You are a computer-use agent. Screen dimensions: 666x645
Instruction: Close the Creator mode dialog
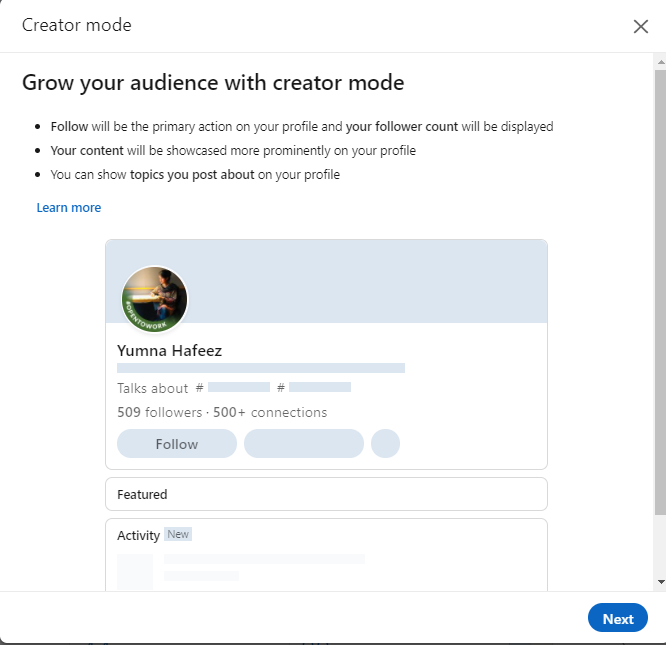coord(641,26)
